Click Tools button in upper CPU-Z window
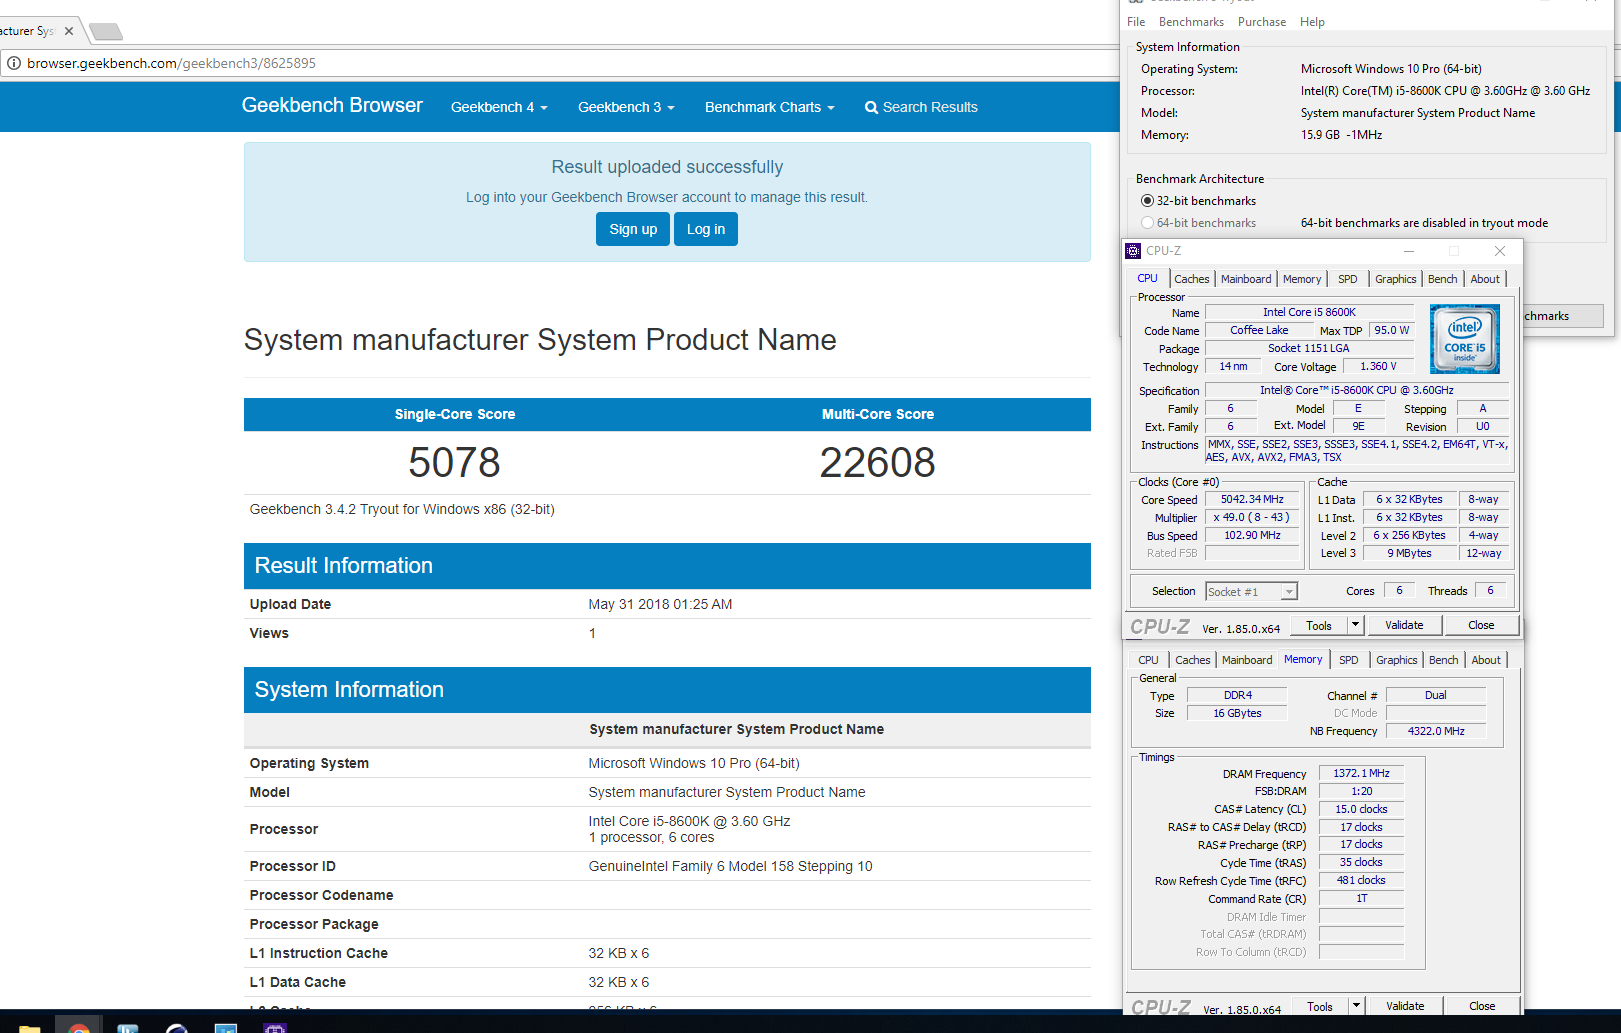 coord(1319,626)
